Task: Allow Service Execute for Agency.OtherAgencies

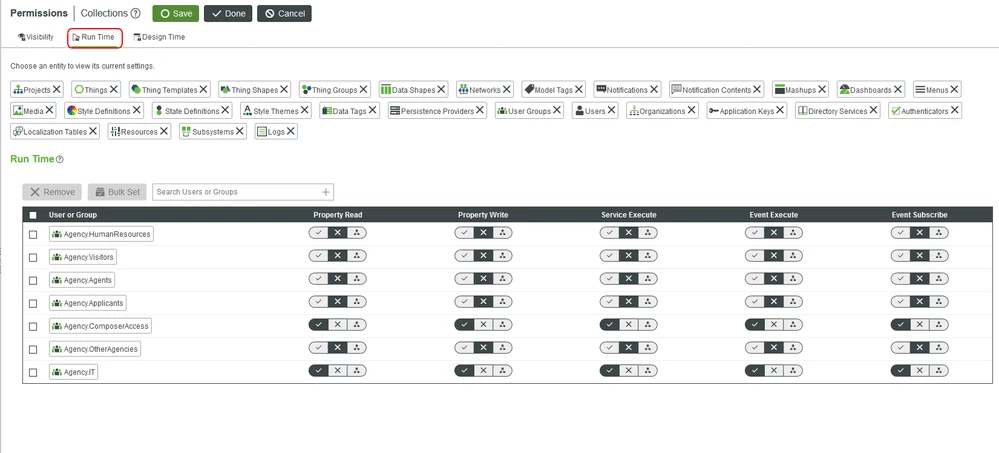Action: tap(610, 348)
